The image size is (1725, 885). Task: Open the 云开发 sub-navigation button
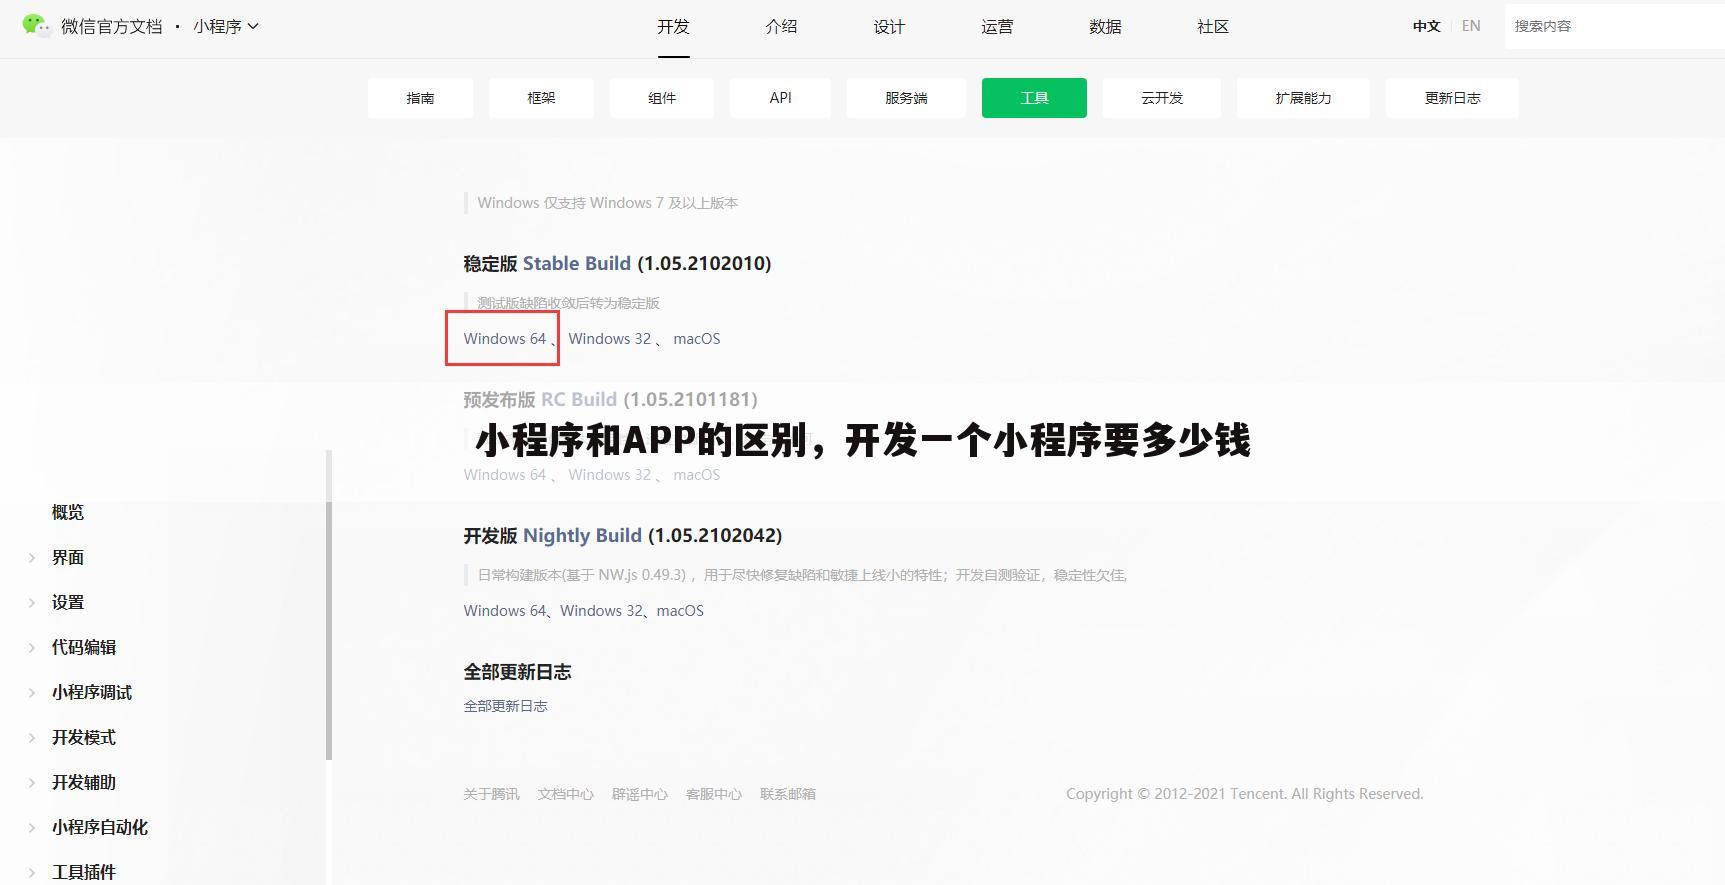point(1162,98)
